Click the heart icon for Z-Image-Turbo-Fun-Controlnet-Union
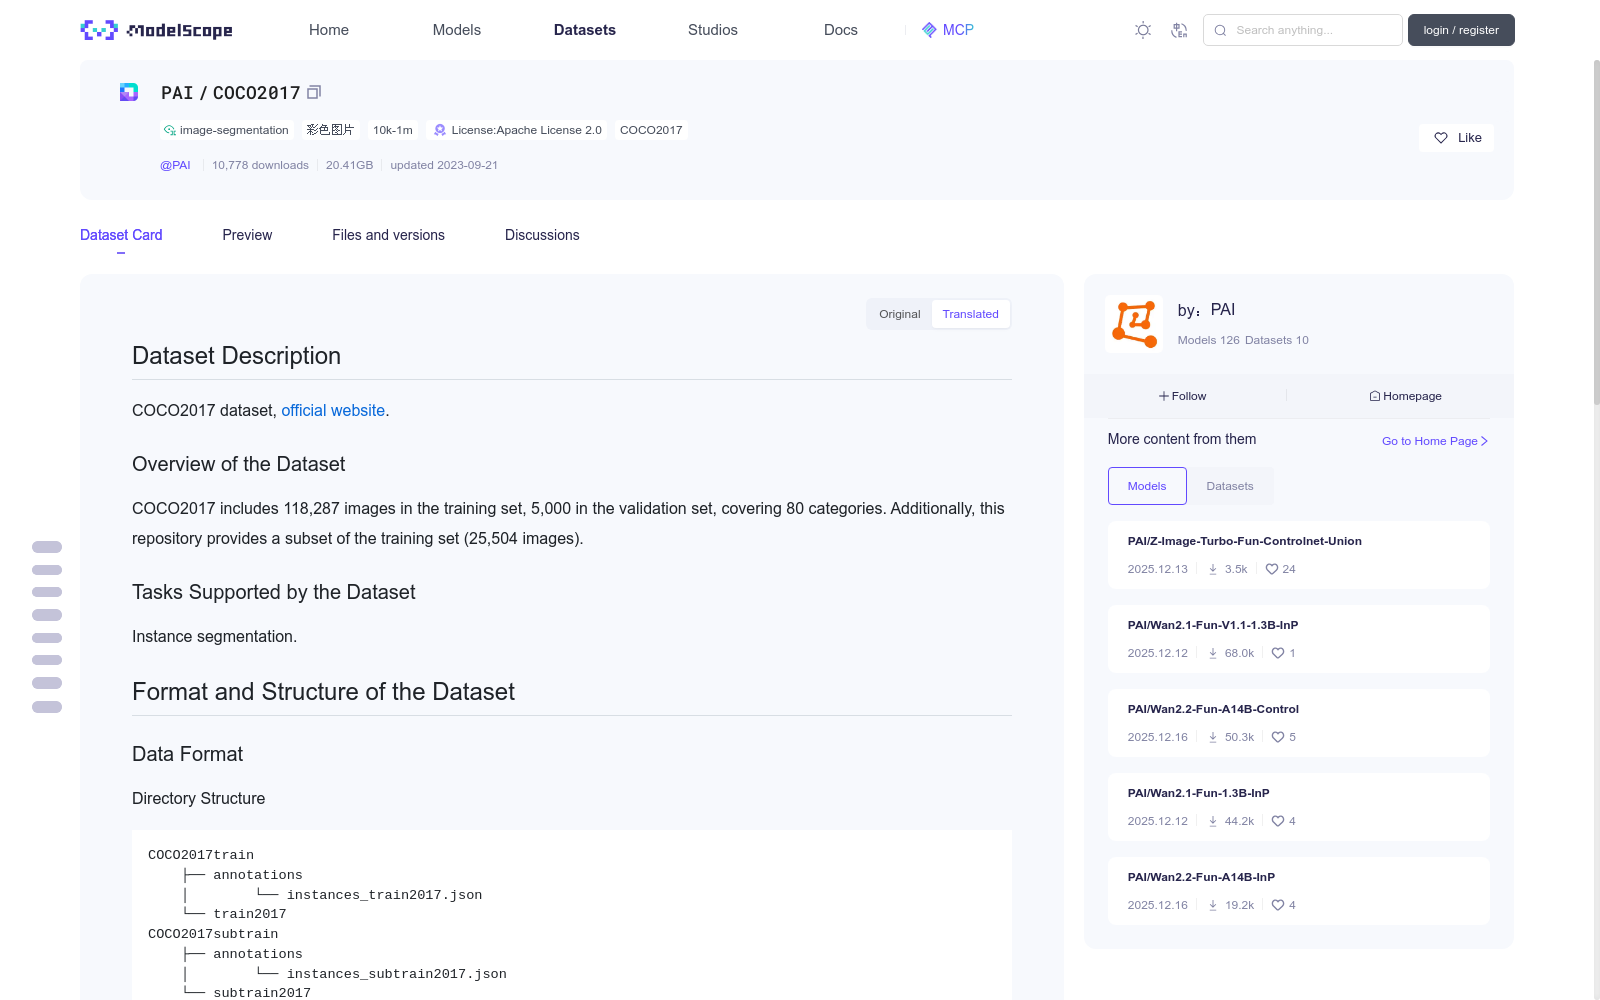The width and height of the screenshot is (1600, 1000). (1272, 569)
